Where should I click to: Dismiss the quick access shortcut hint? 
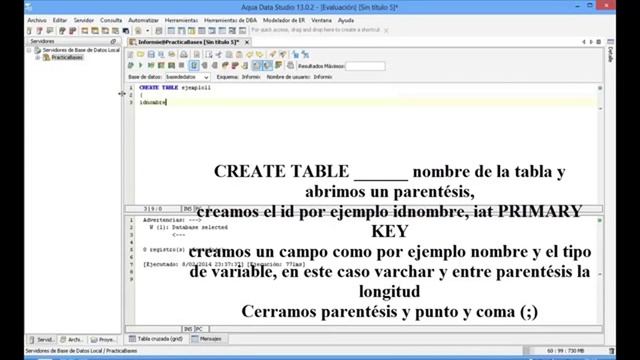386,30
